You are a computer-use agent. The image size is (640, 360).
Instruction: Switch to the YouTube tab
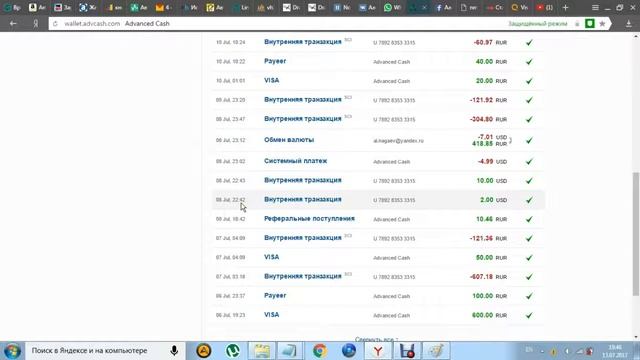point(544,7)
